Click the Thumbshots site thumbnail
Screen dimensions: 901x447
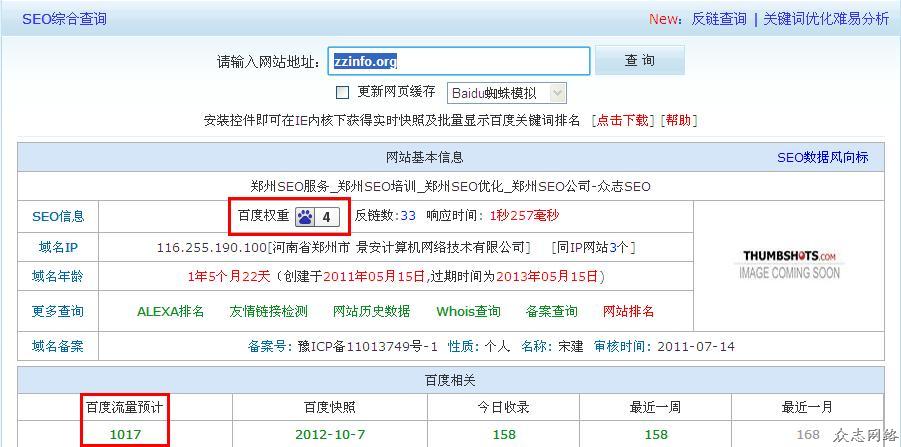790,264
